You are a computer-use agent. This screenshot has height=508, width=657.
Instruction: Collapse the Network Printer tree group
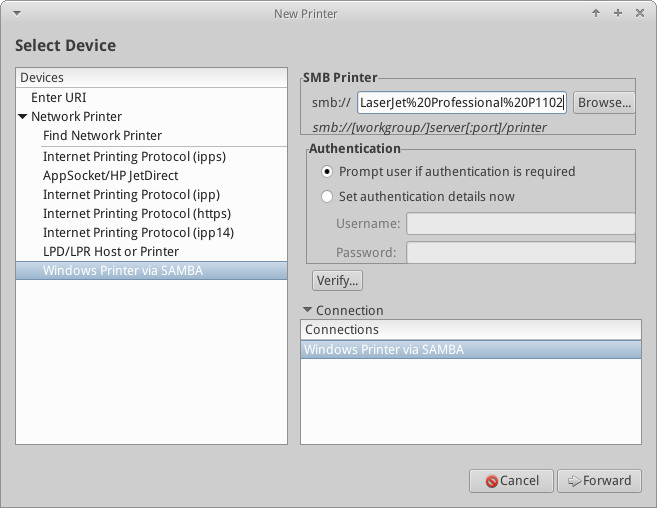(x=22, y=117)
